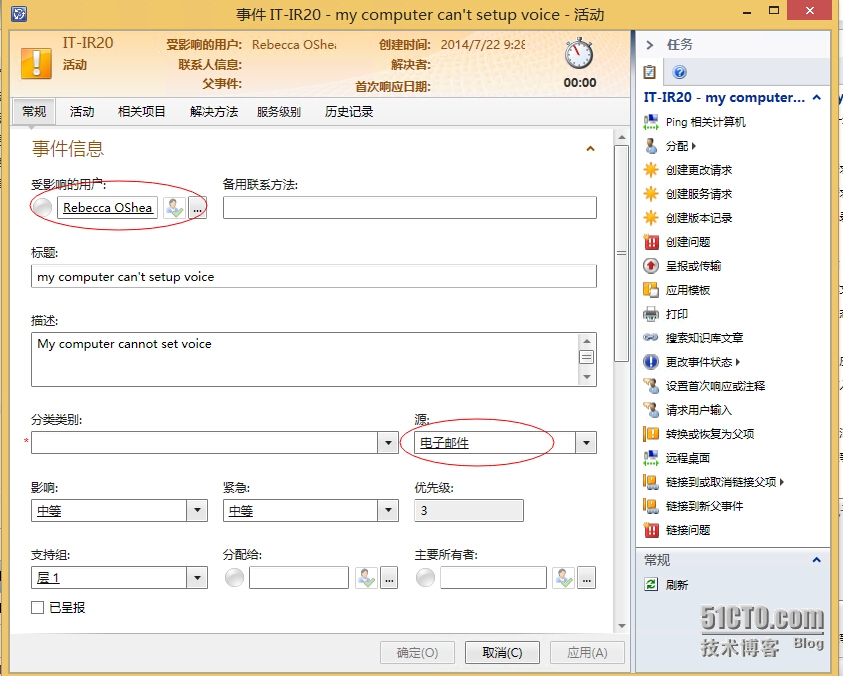Click the Rebecca OShea user link

click(108, 208)
